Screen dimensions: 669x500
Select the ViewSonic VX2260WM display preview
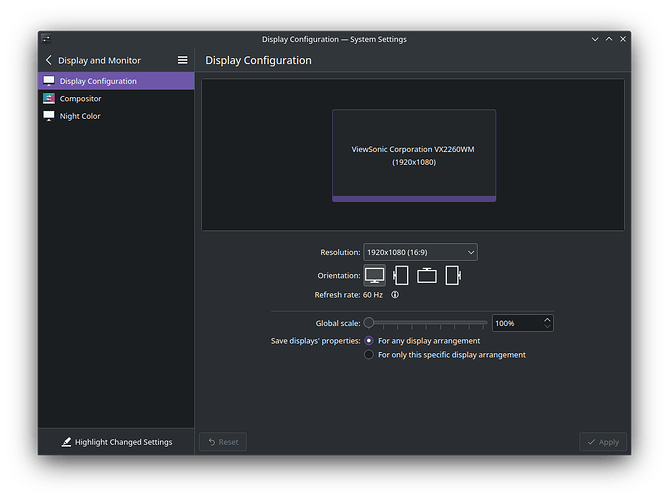click(x=414, y=155)
